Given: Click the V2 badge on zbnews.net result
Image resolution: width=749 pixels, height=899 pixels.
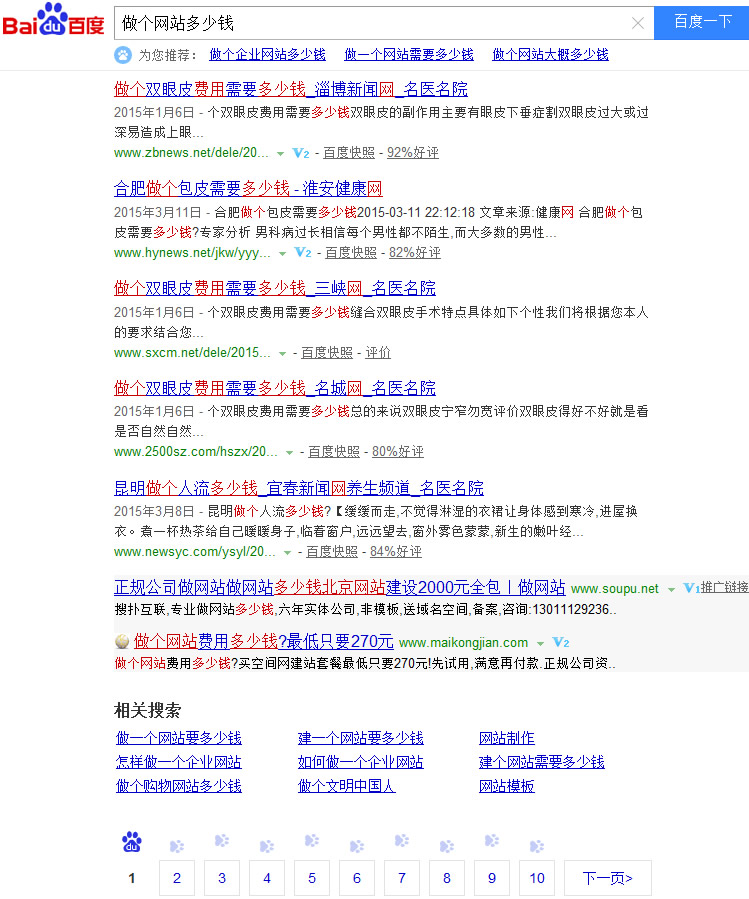Looking at the screenshot, I should (x=301, y=153).
